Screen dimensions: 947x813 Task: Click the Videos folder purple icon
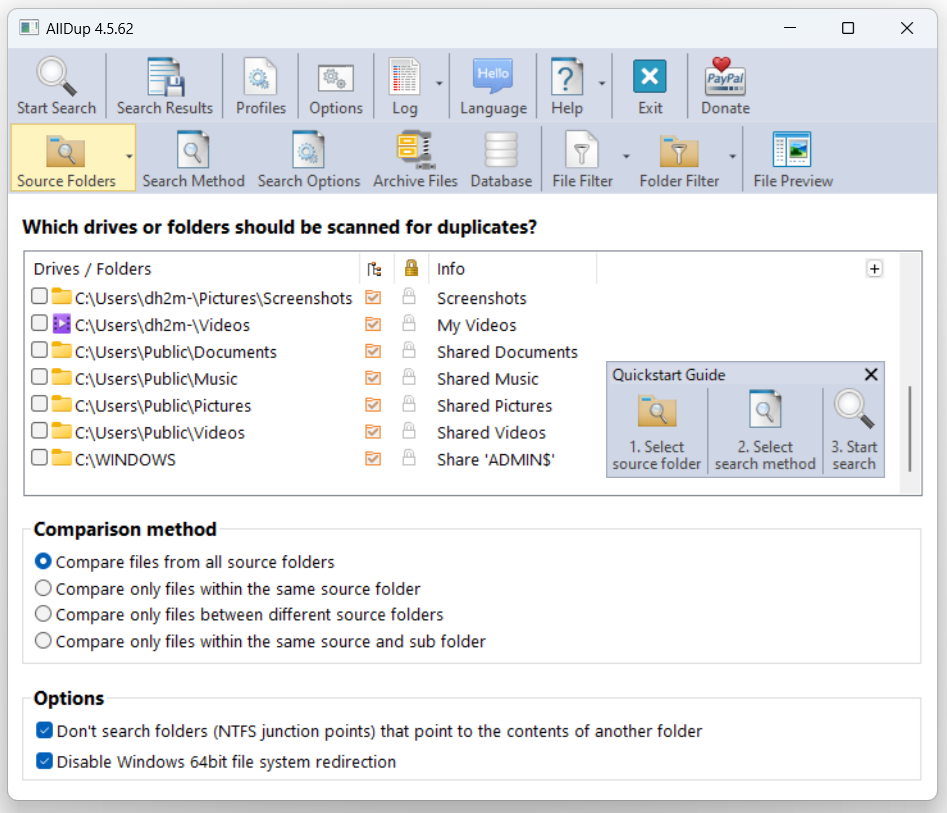62,324
